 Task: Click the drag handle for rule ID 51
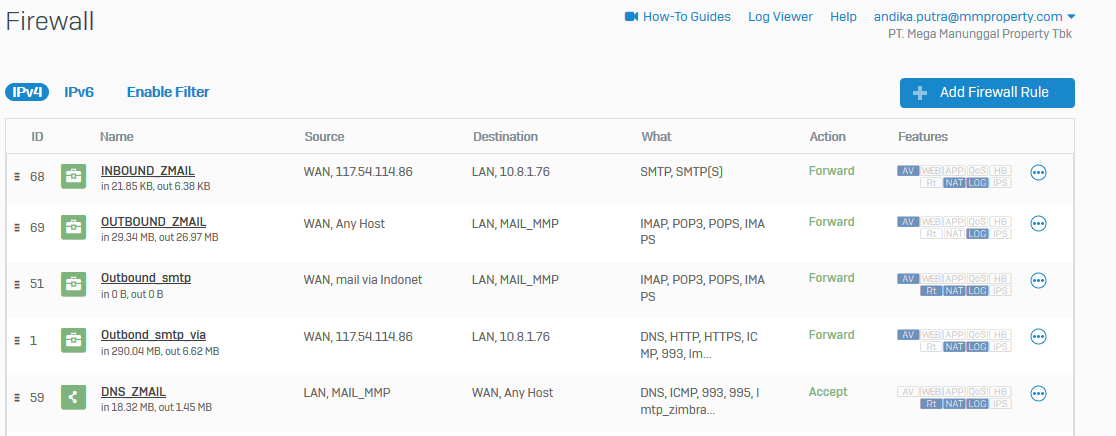(17, 285)
